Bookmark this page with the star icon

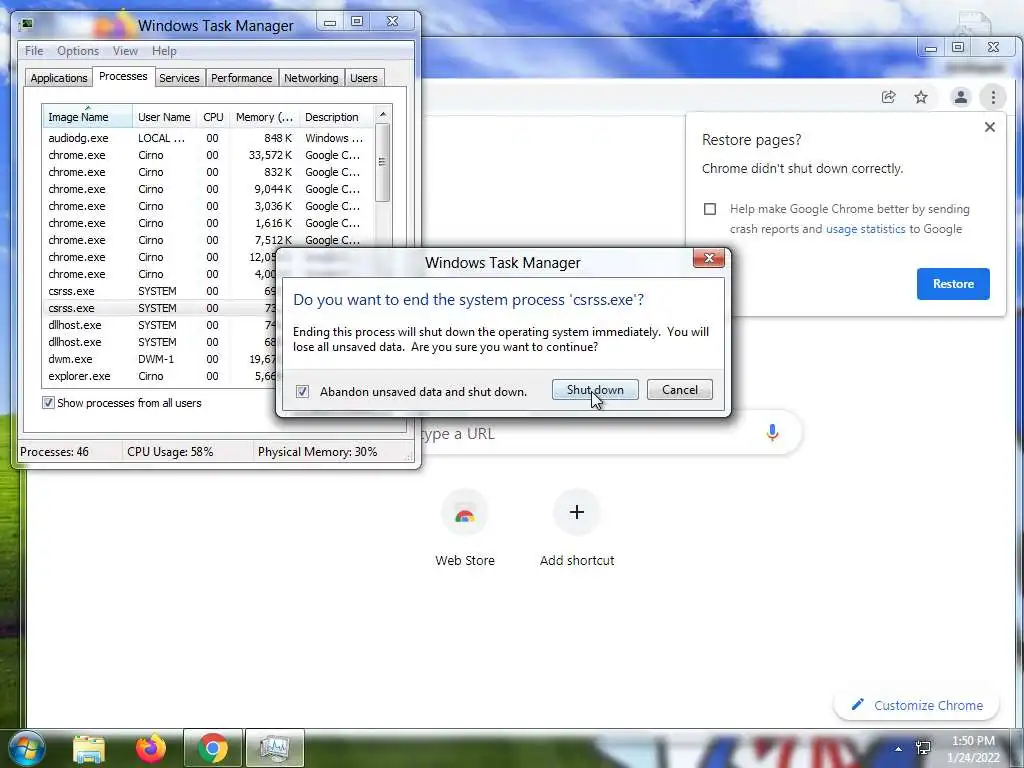coord(921,97)
